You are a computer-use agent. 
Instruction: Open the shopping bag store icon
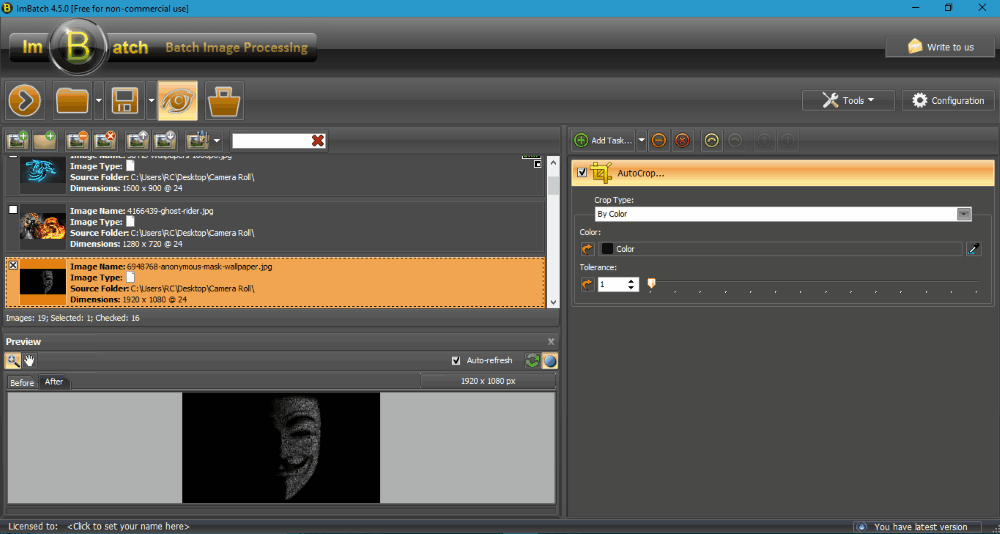tap(224, 101)
